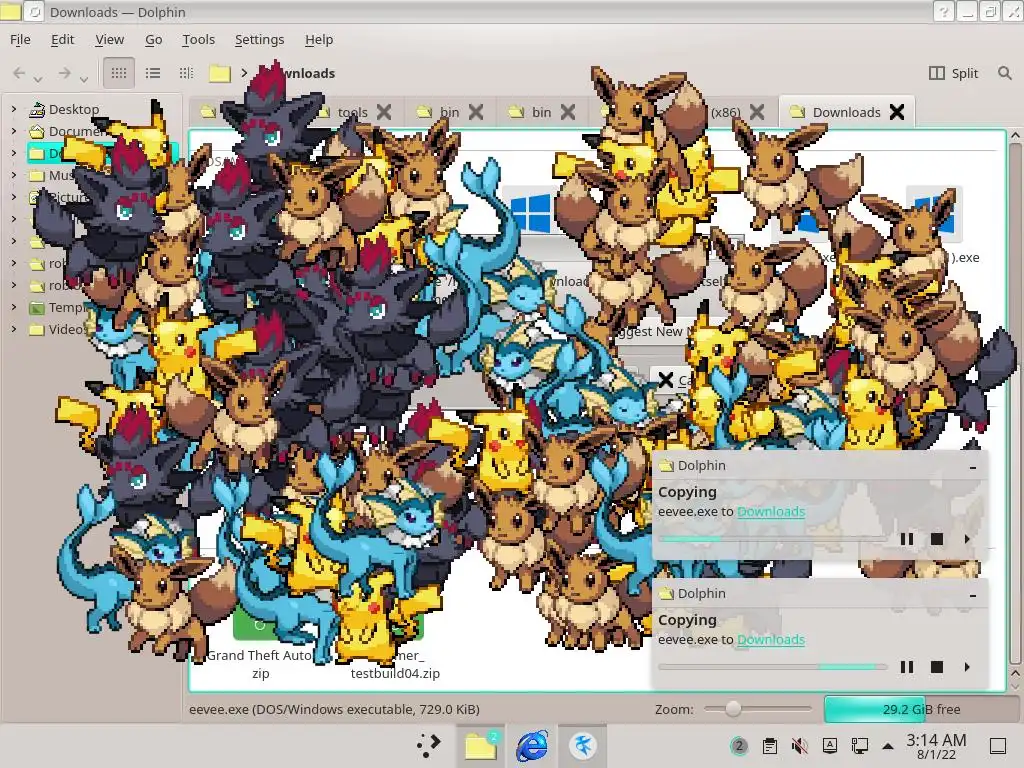
Task: Open the breadcrumb chevron before Downloads
Action: tap(244, 72)
